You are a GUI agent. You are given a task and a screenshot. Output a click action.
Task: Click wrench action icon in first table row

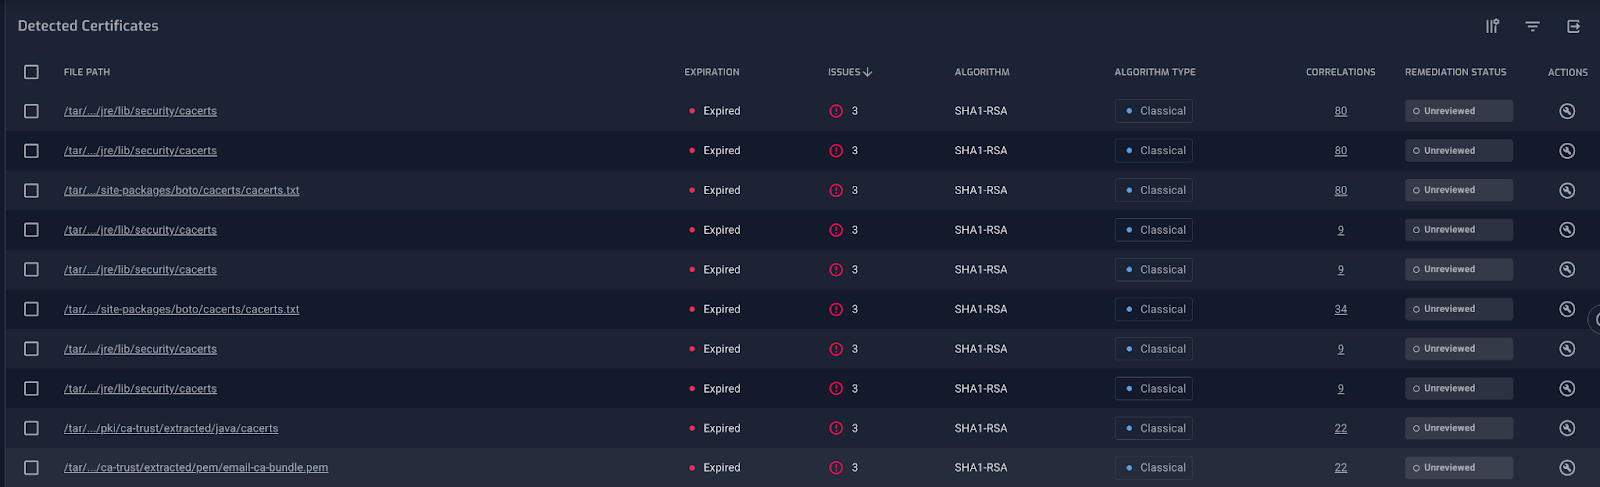(1567, 111)
